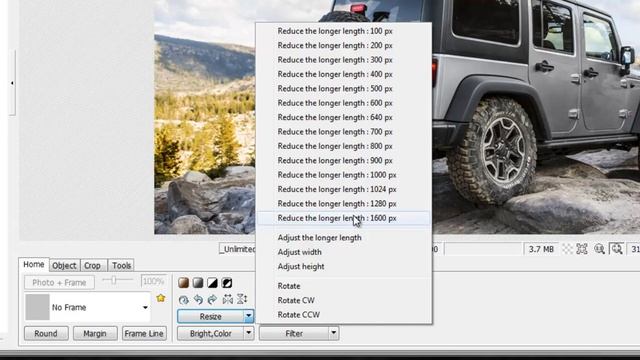Click the 3.7 MB file size status
The width and height of the screenshot is (640, 360).
(x=541, y=249)
